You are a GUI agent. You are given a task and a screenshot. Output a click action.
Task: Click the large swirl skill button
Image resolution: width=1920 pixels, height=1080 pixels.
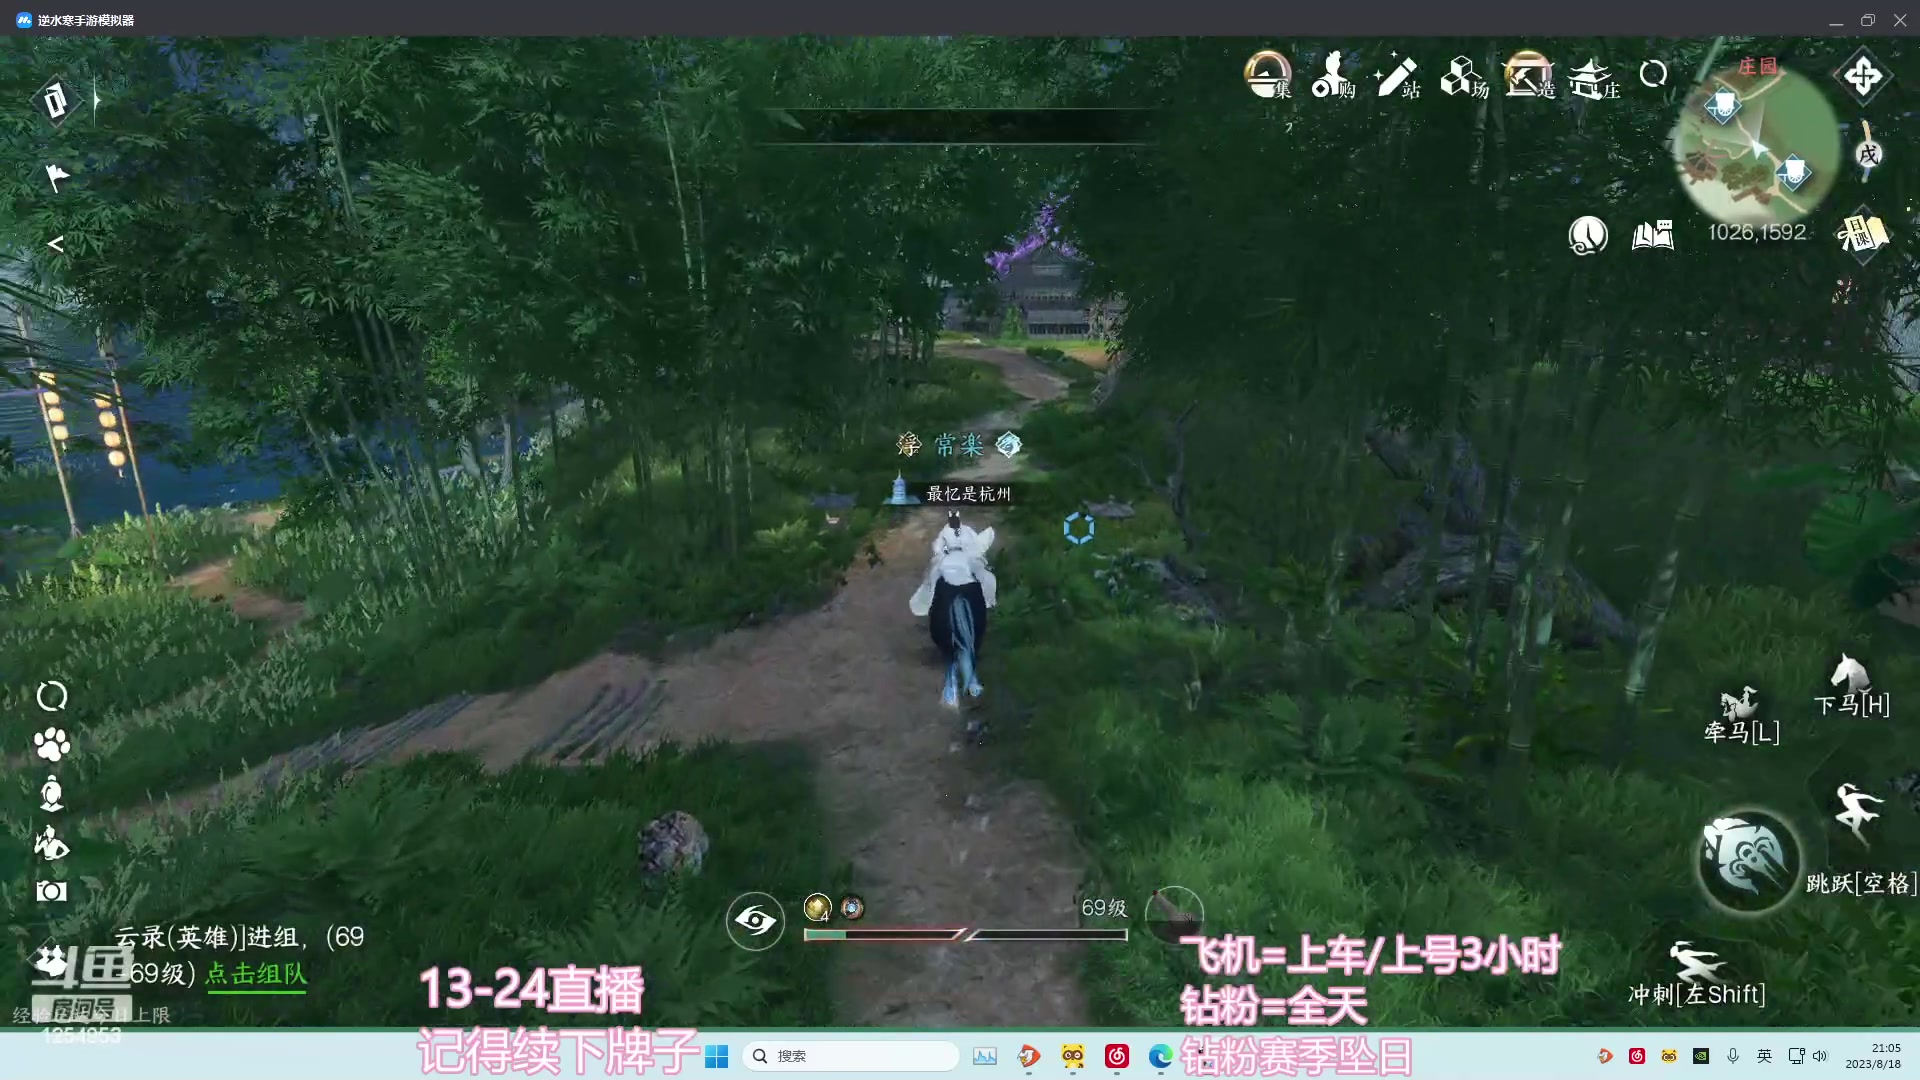1747,860
